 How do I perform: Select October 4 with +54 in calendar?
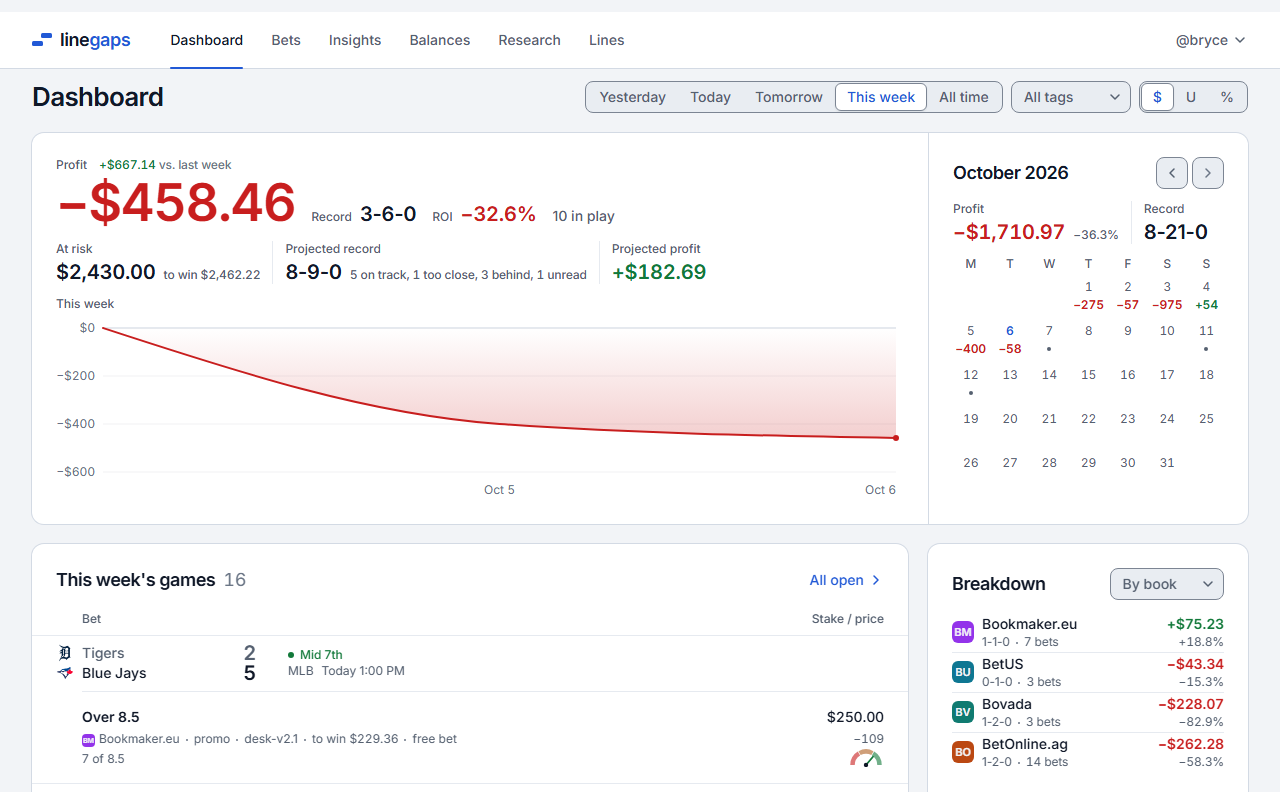click(x=1206, y=295)
